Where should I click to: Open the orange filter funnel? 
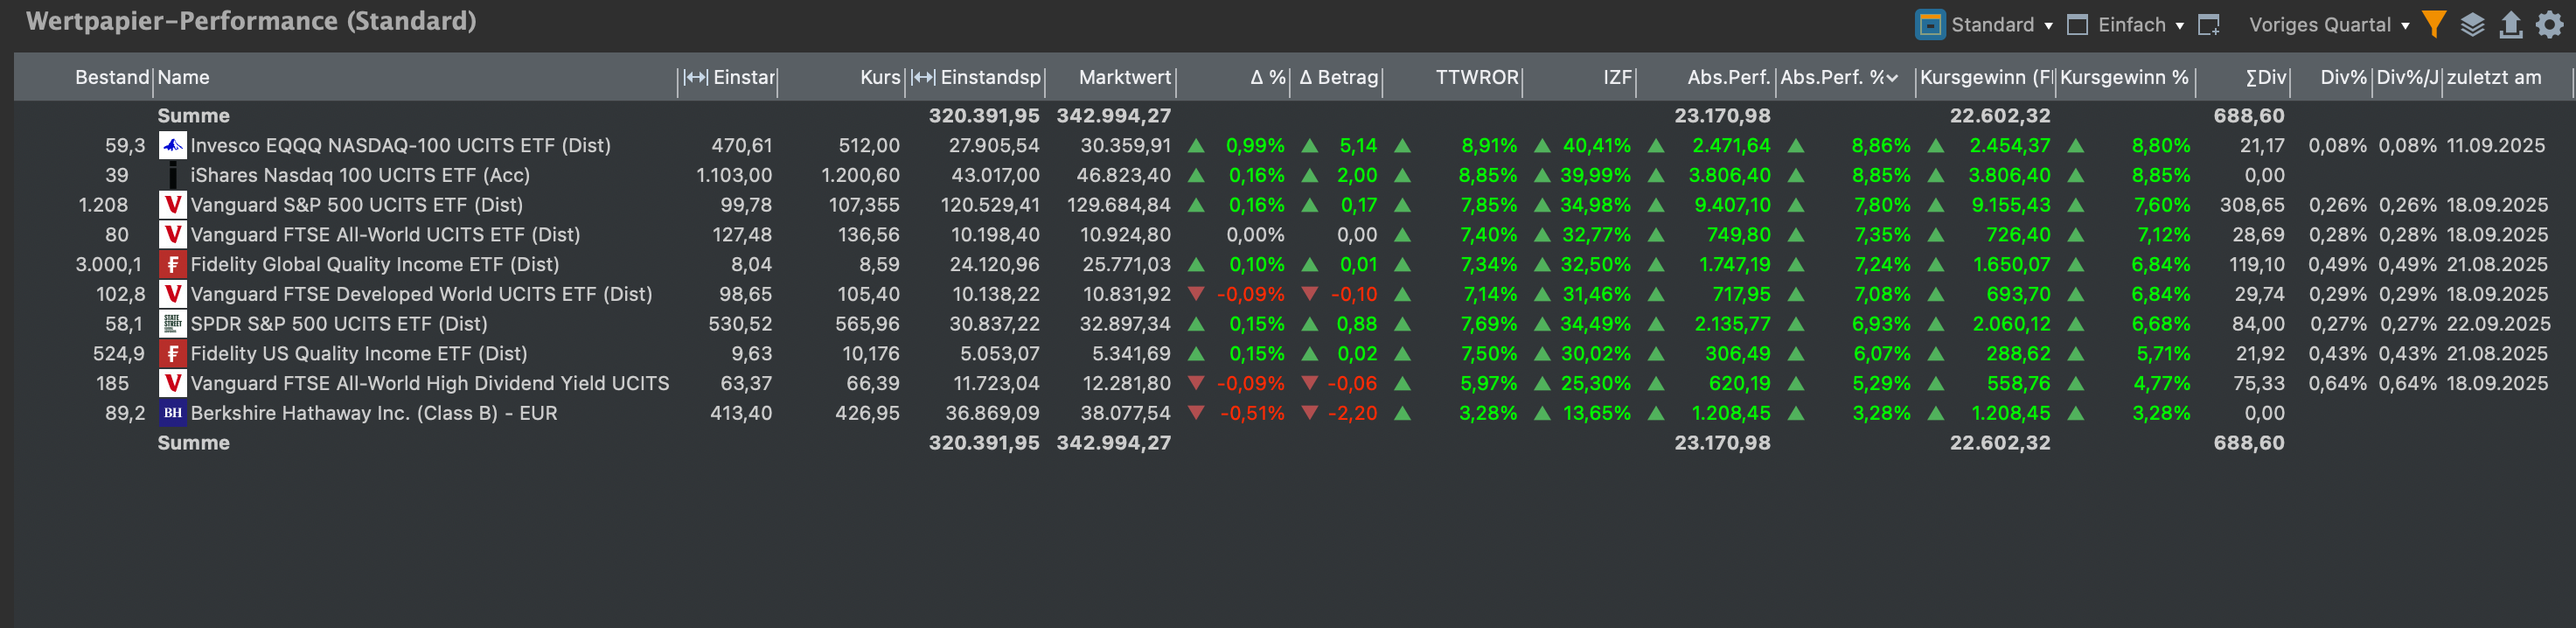click(x=2434, y=25)
